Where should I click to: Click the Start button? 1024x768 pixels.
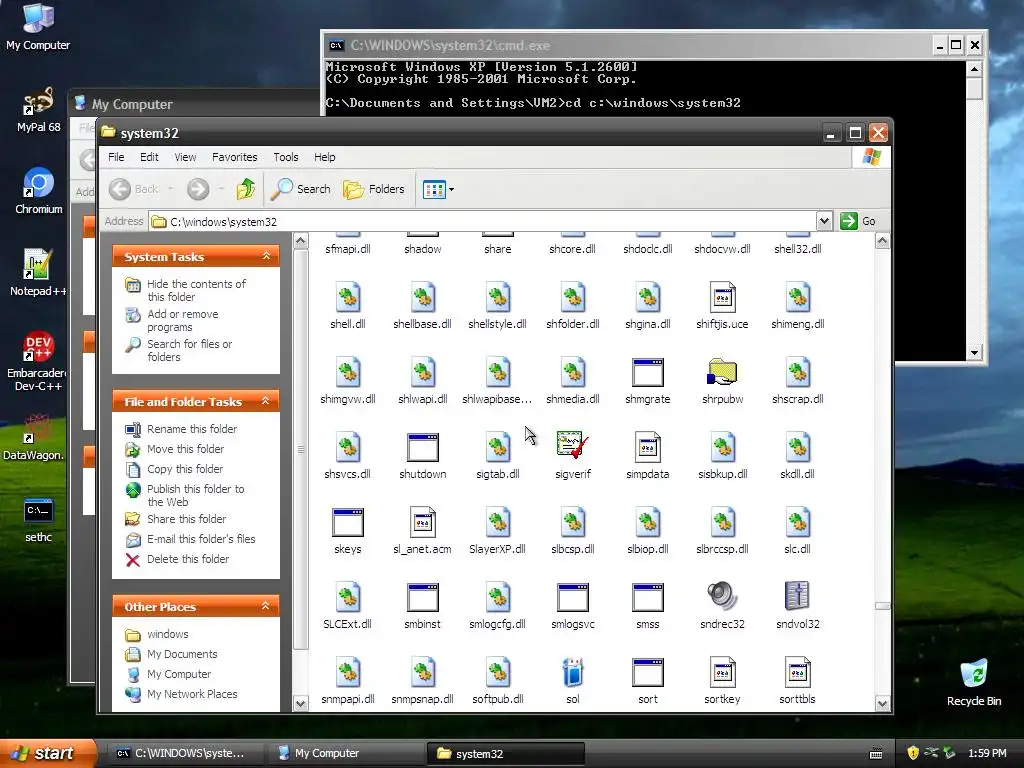click(x=48, y=753)
